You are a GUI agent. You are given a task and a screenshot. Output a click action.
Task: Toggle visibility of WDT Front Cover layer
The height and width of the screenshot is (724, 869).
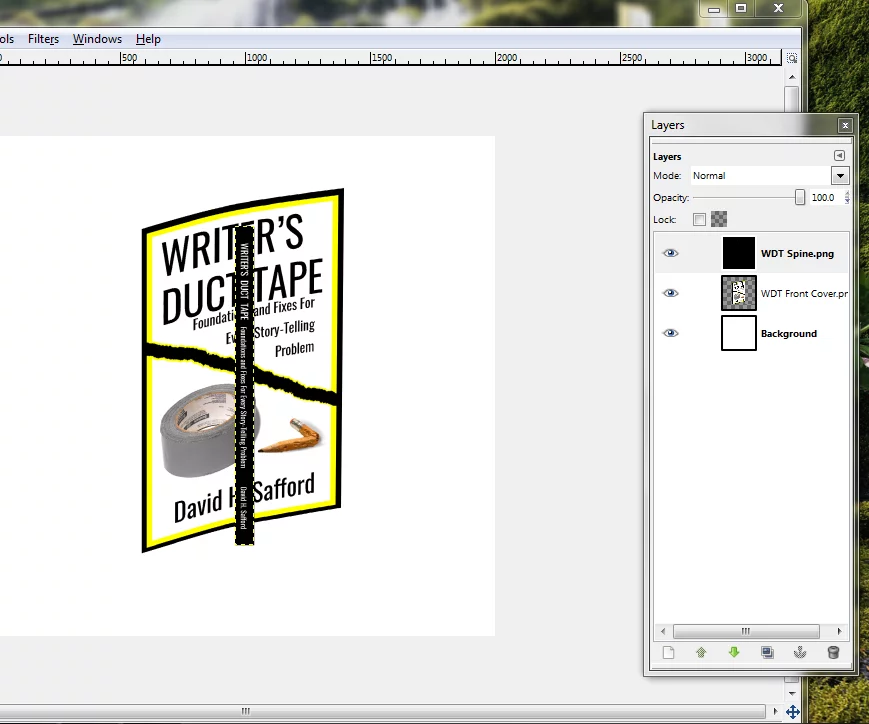[x=670, y=293]
